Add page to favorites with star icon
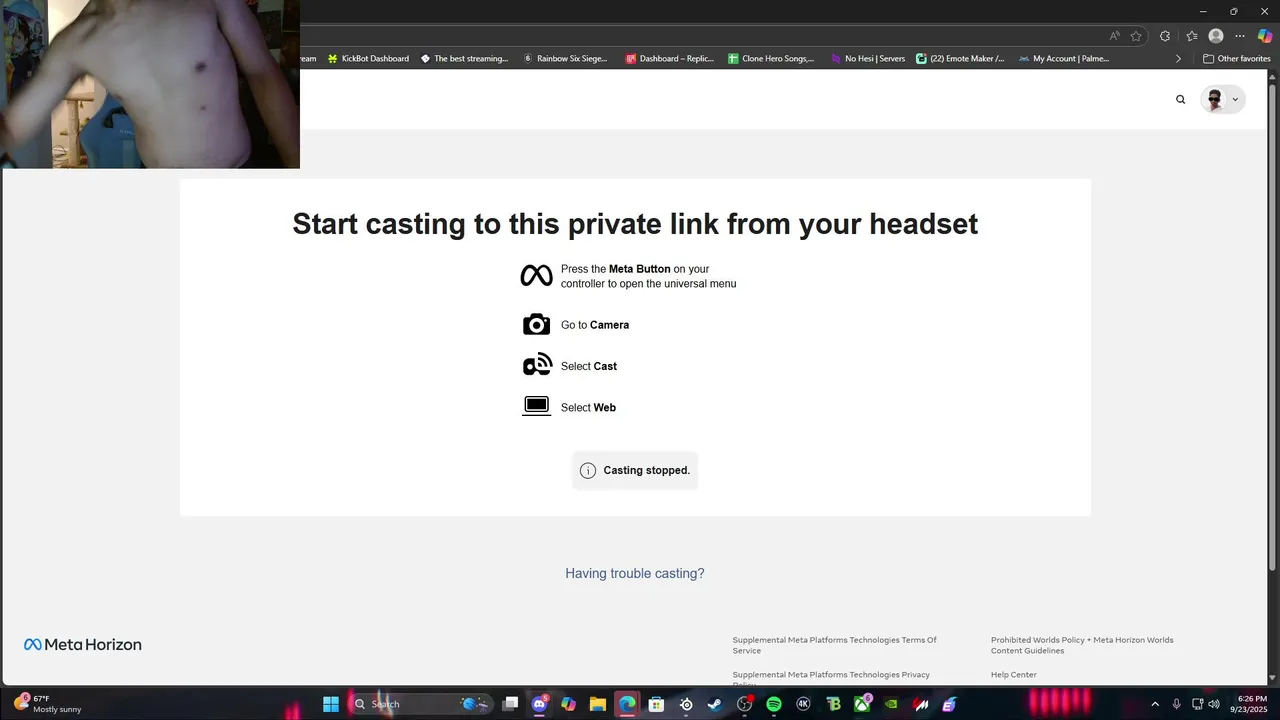The width and height of the screenshot is (1280, 720). (x=1136, y=36)
